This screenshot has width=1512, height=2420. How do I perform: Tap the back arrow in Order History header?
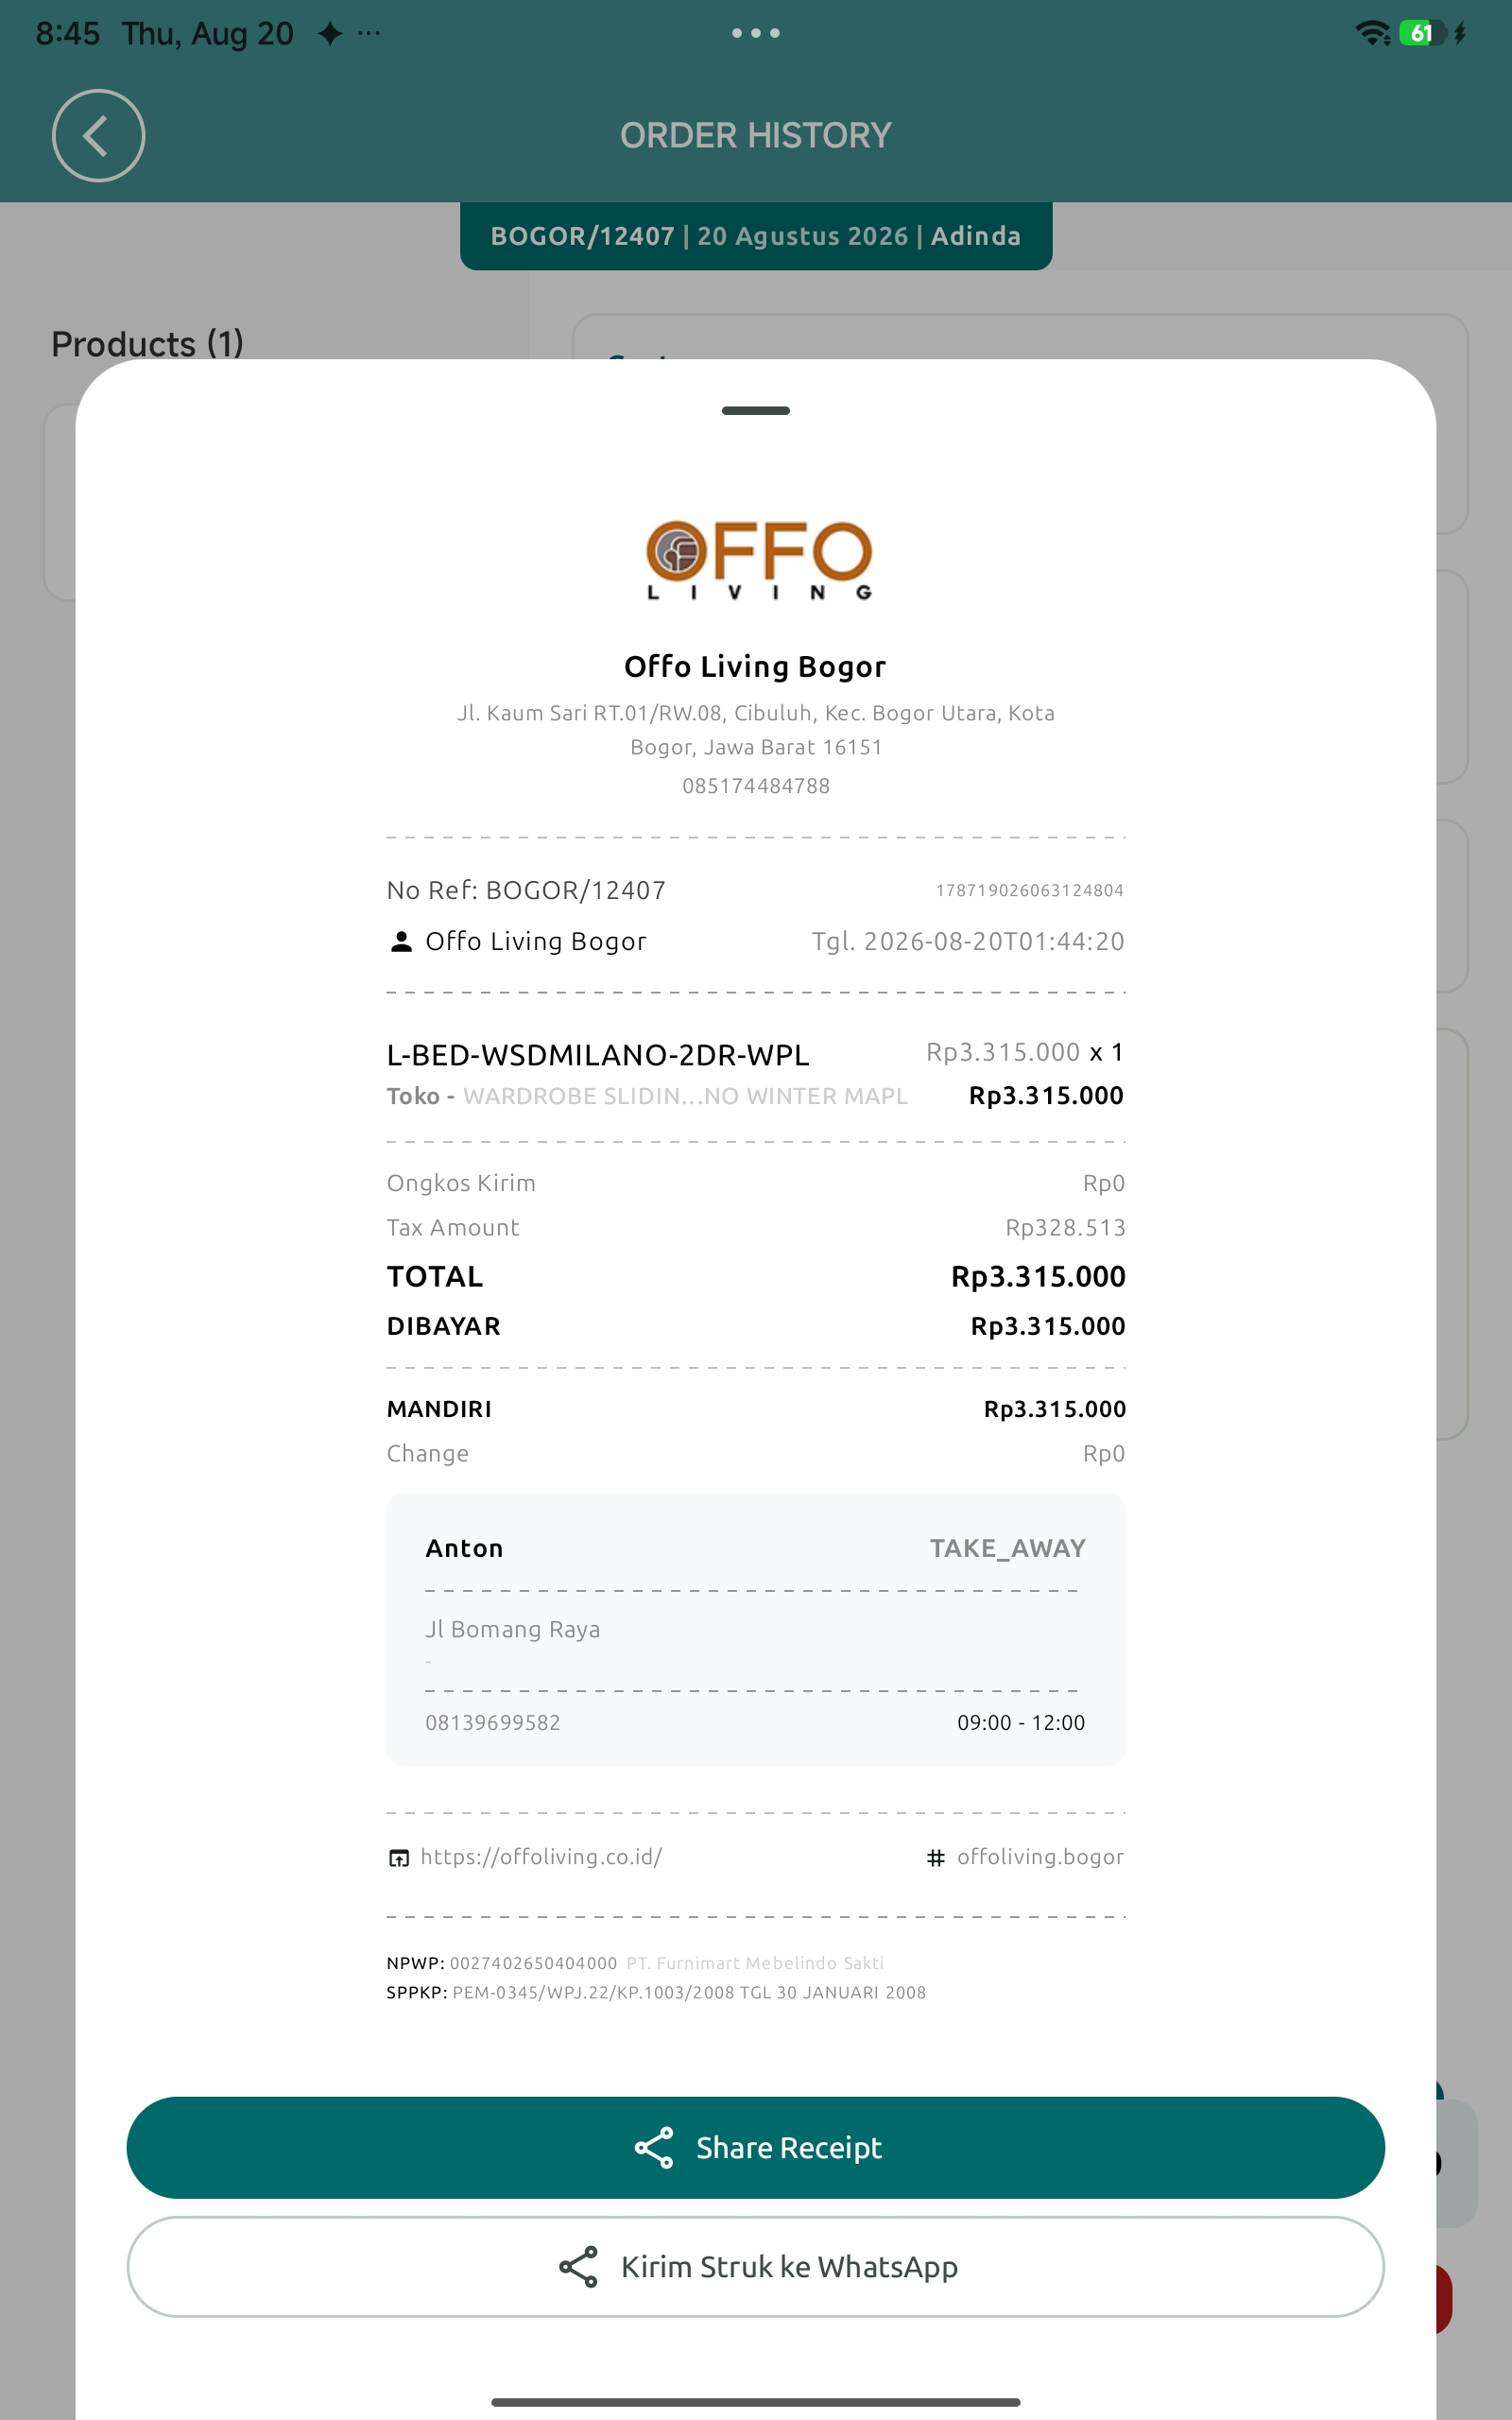point(98,136)
